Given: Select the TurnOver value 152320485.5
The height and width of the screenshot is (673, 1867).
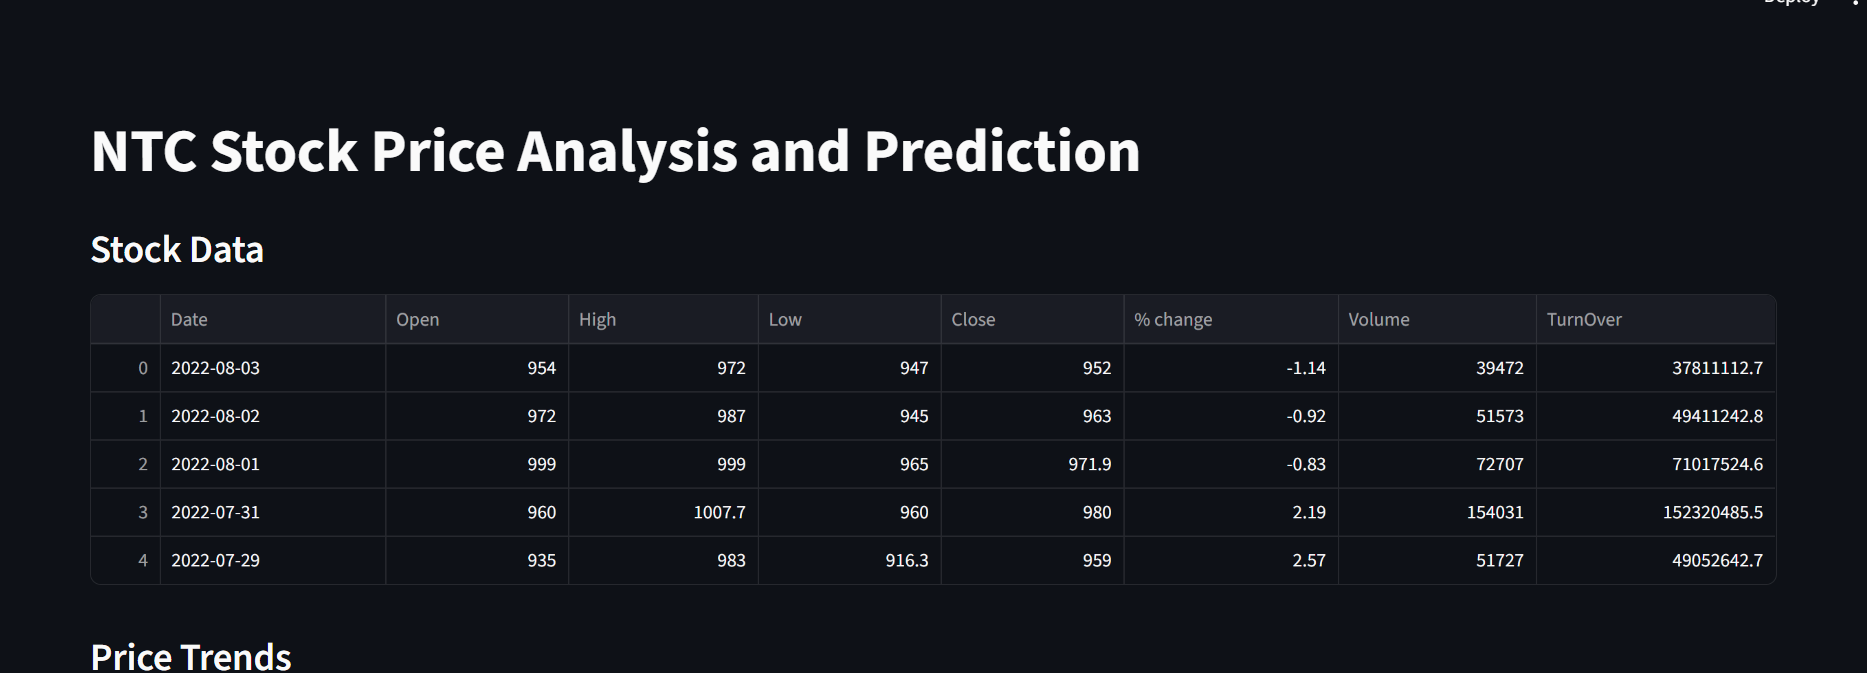Looking at the screenshot, I should pyautogui.click(x=1714, y=512).
